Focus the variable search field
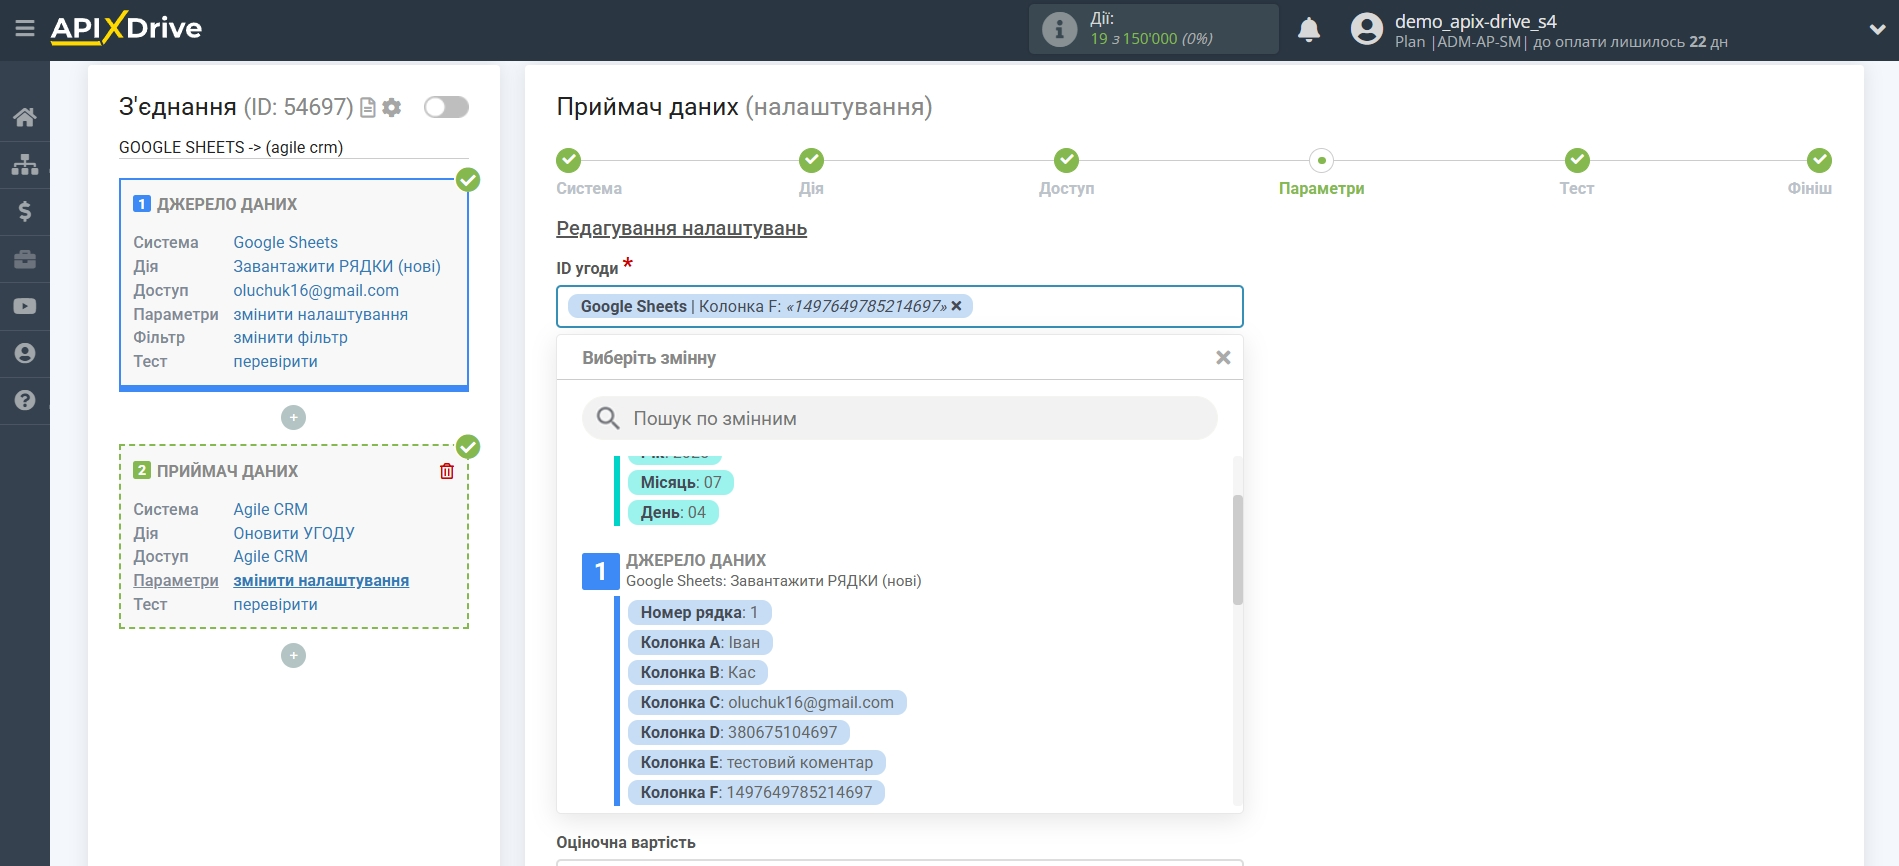Image resolution: width=1899 pixels, height=866 pixels. tap(900, 418)
